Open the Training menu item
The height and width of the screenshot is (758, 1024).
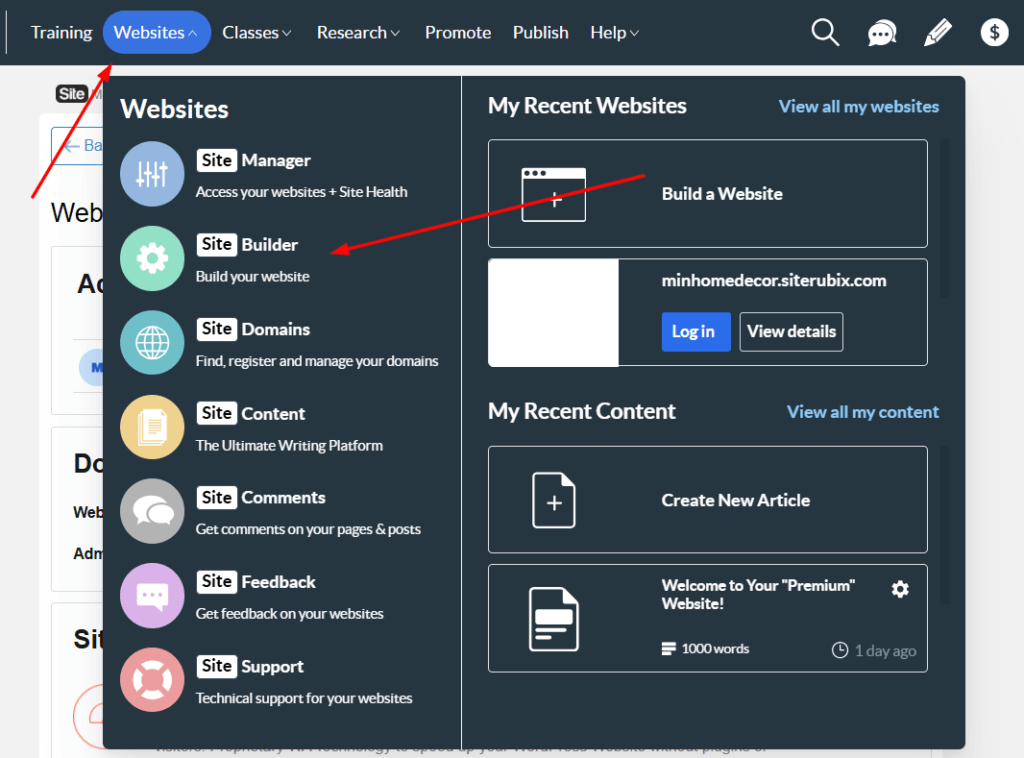tap(61, 33)
